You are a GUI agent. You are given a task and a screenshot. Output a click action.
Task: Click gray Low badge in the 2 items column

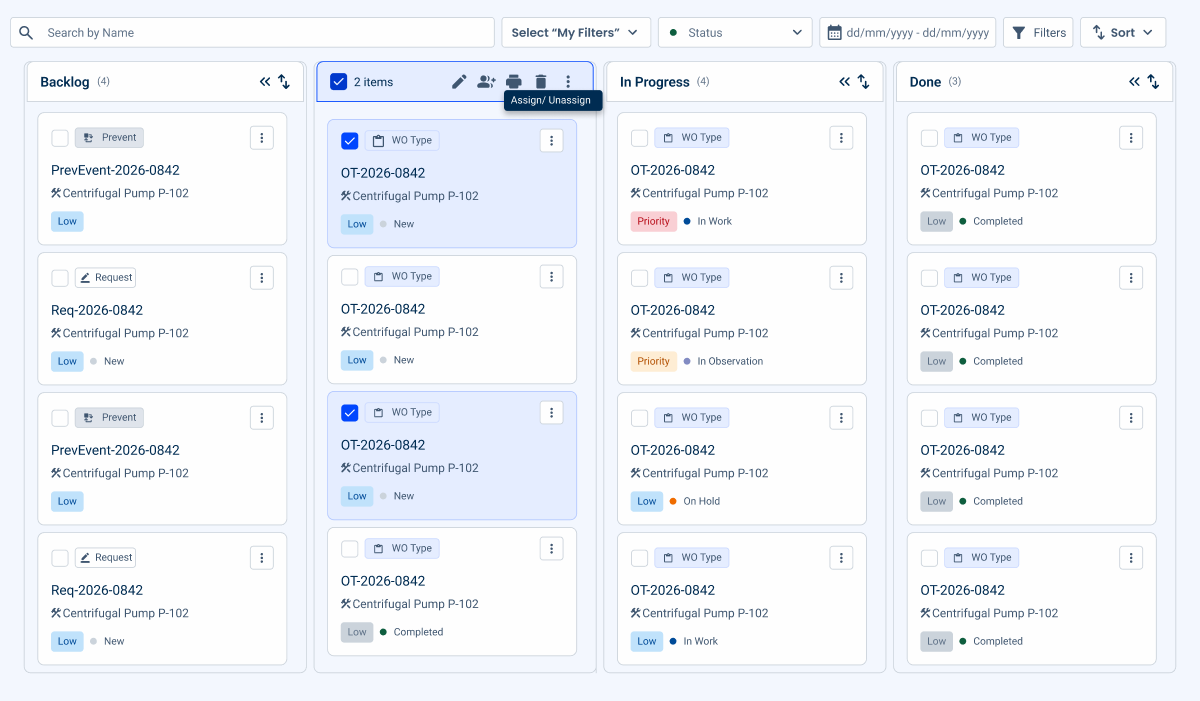point(357,632)
